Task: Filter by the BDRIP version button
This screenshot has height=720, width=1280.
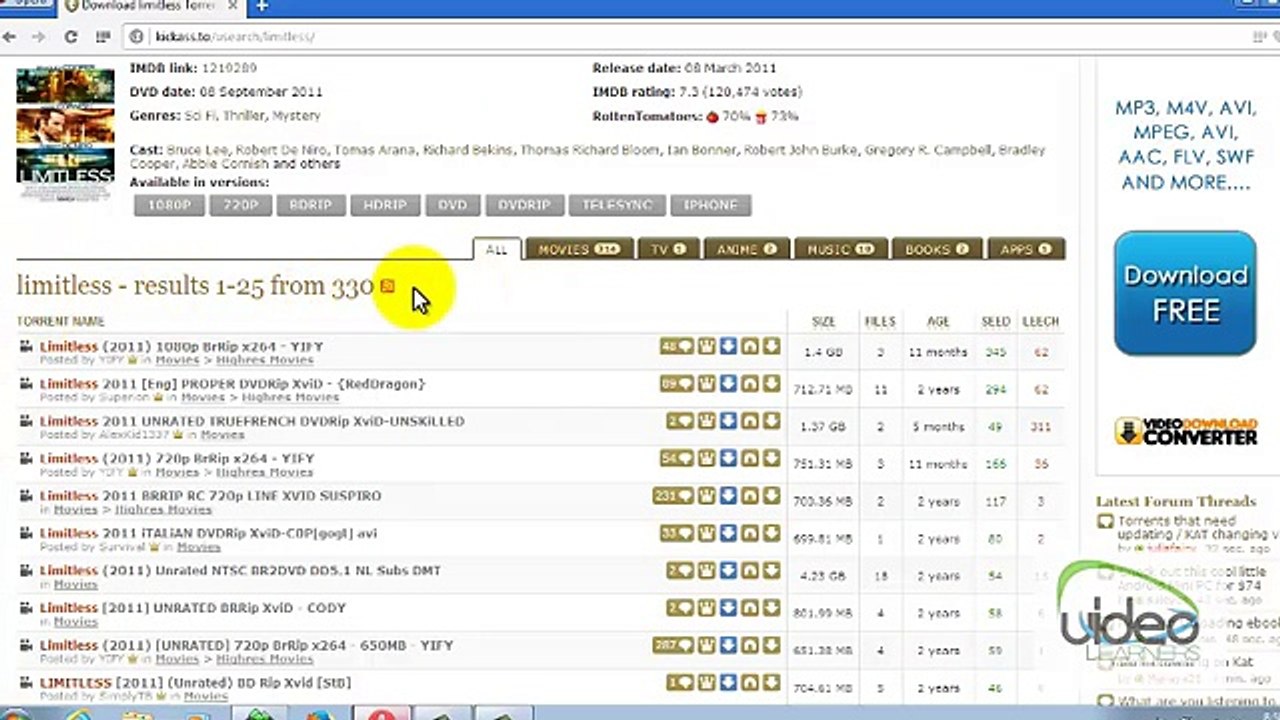Action: [x=310, y=205]
